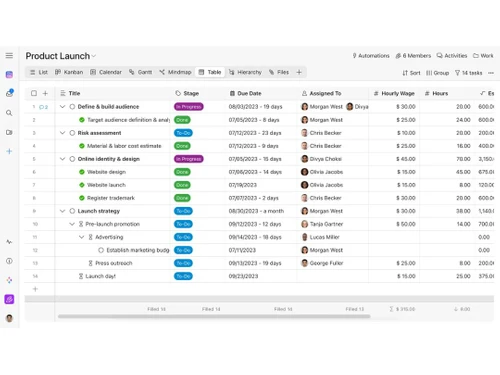This screenshot has height=375, width=500.
Task: Click the Group button
Action: click(438, 73)
